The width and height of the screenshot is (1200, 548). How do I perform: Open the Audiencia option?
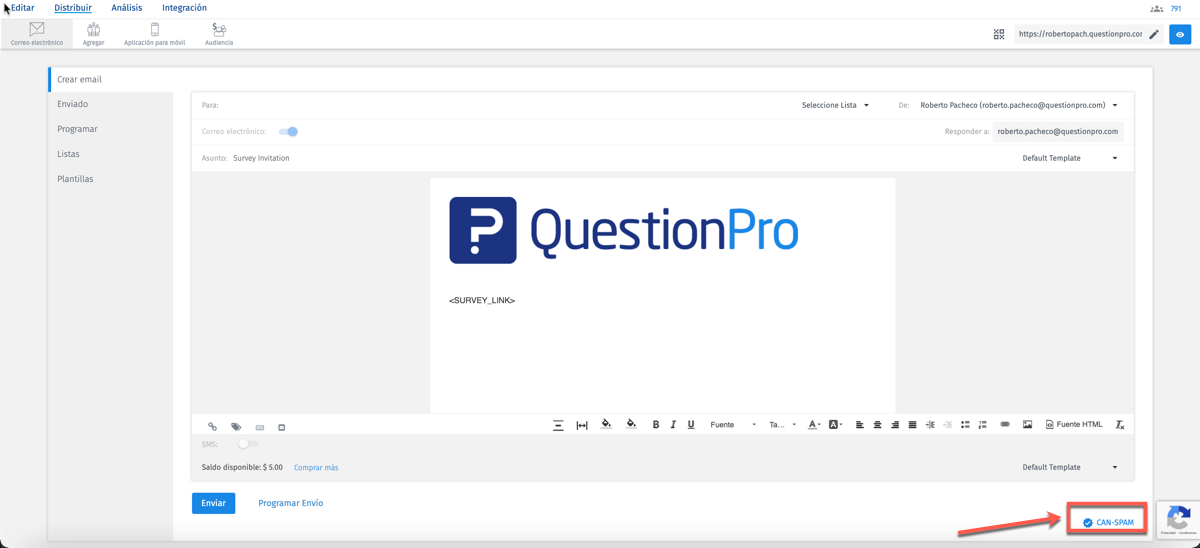click(219, 34)
